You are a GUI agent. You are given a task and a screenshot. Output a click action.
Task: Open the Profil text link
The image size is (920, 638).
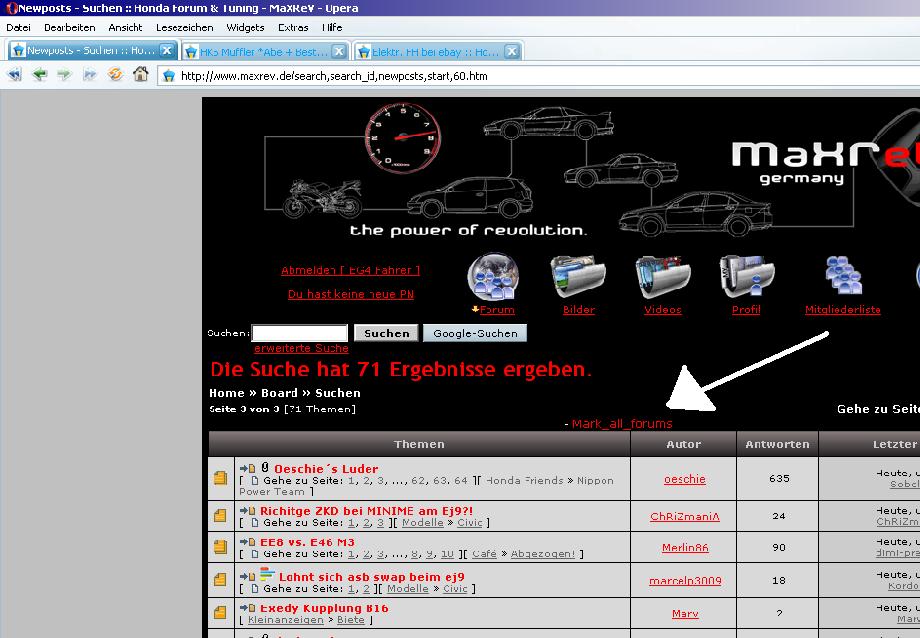[x=746, y=309]
